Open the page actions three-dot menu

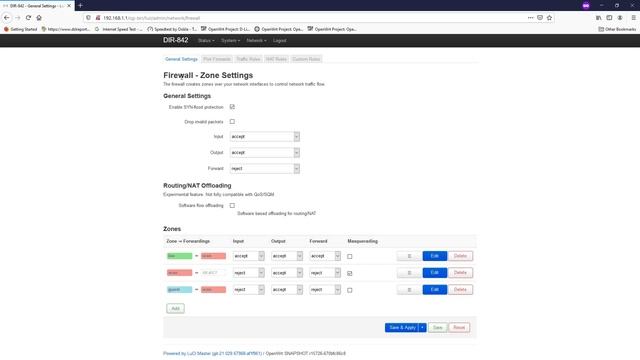[x=530, y=18]
